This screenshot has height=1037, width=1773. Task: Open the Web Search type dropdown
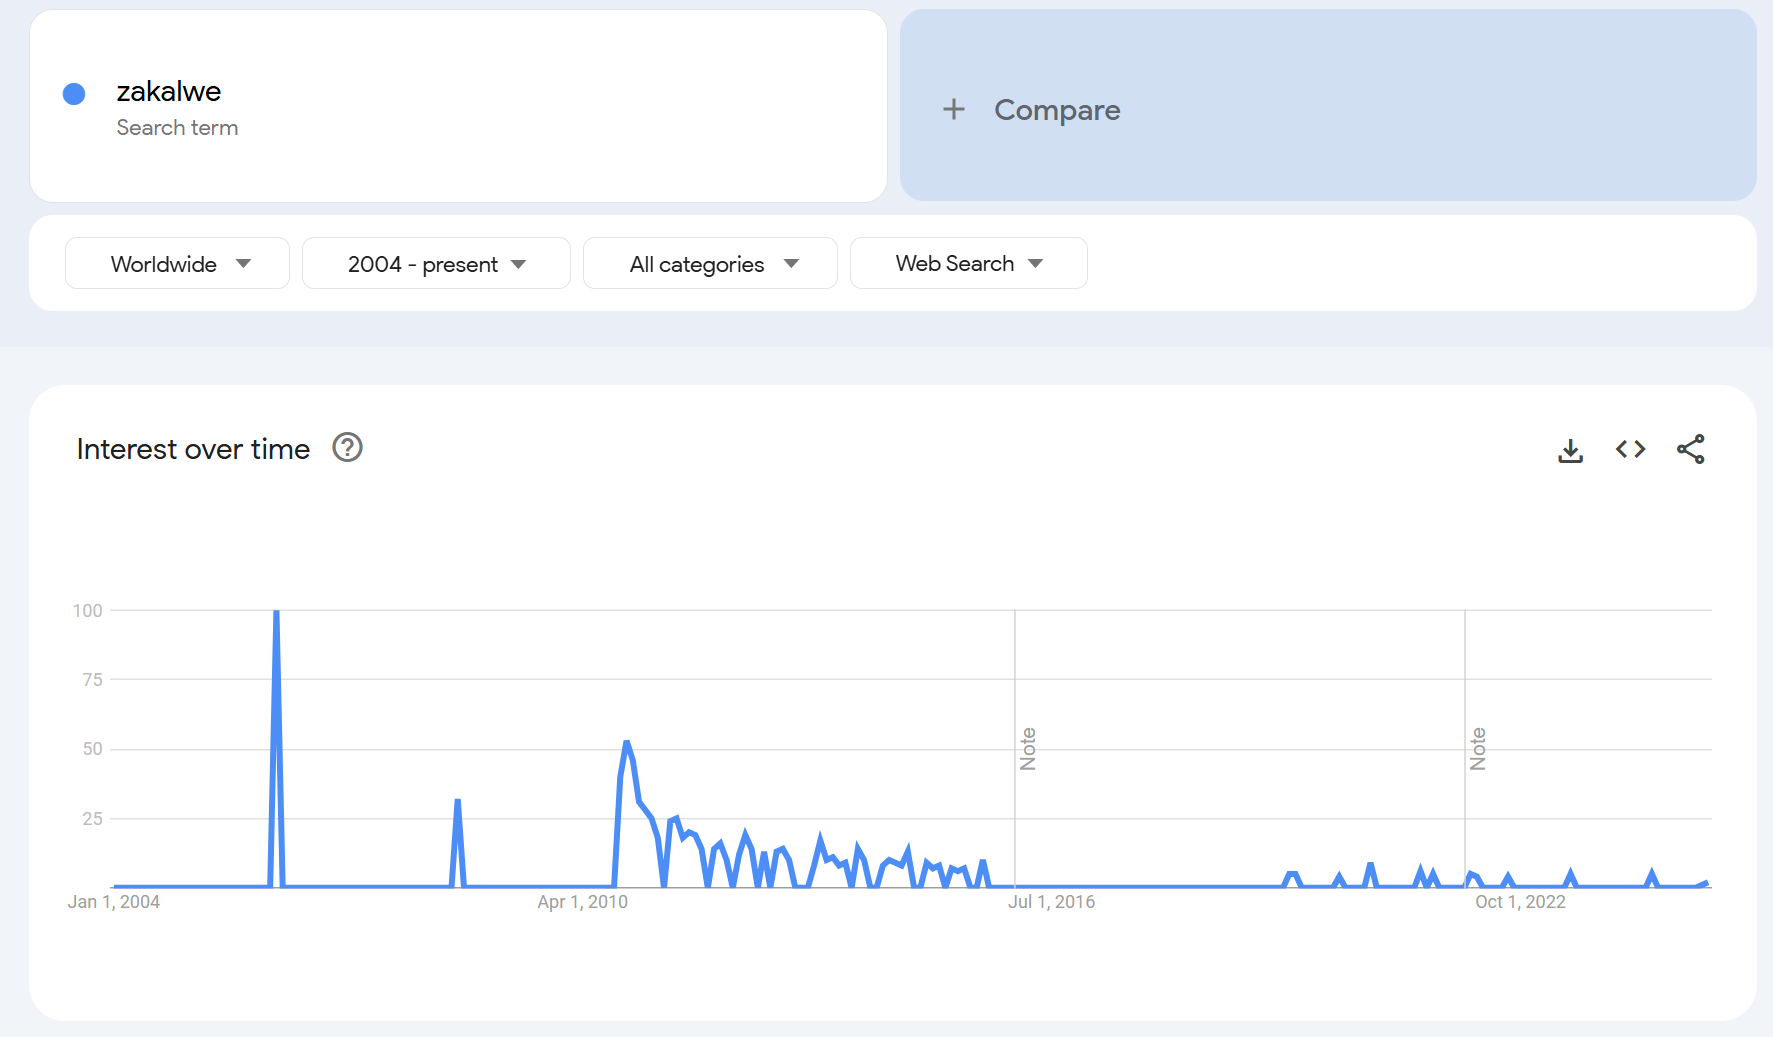(968, 263)
